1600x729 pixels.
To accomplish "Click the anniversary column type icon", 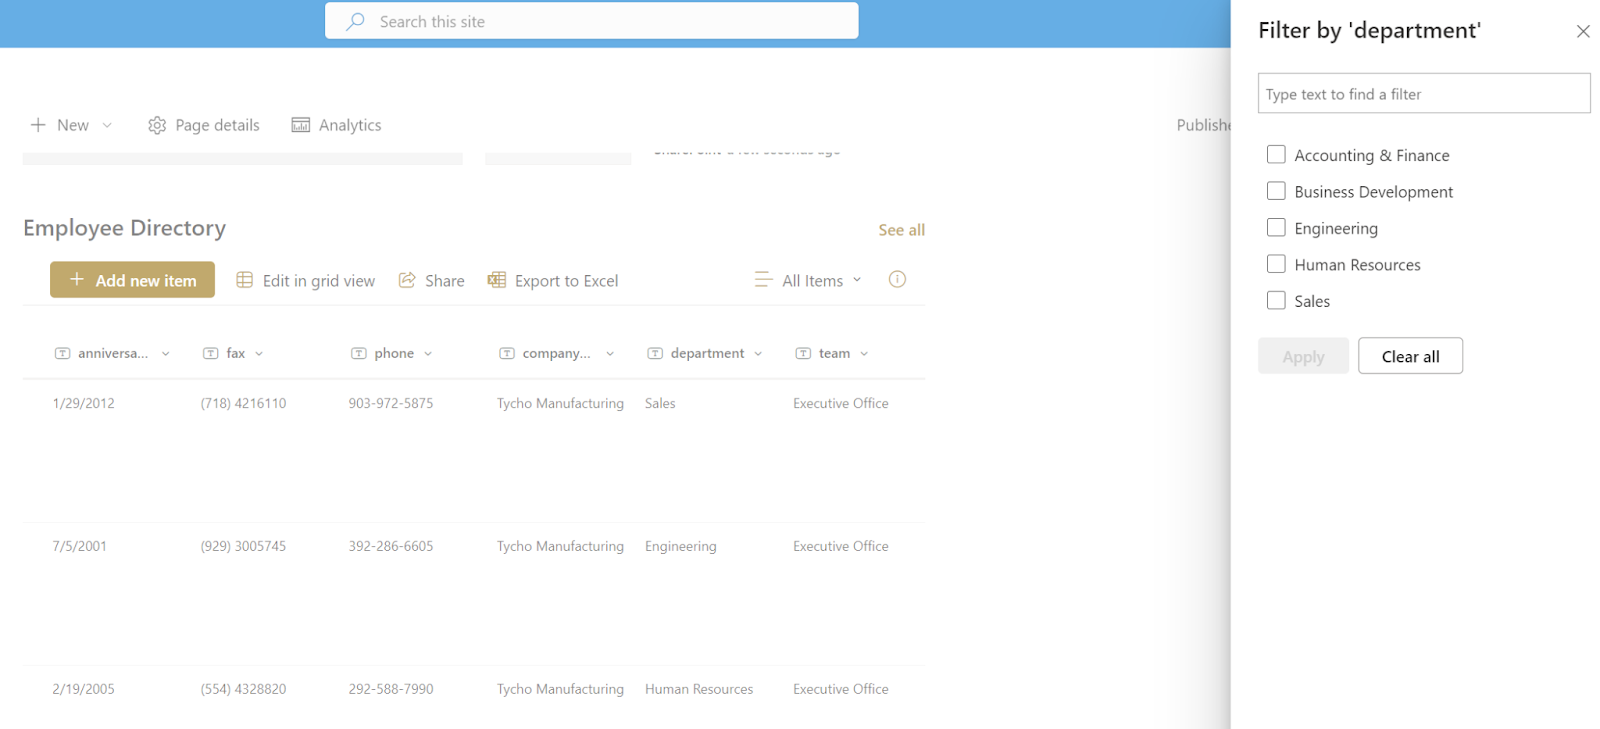I will tap(62, 353).
